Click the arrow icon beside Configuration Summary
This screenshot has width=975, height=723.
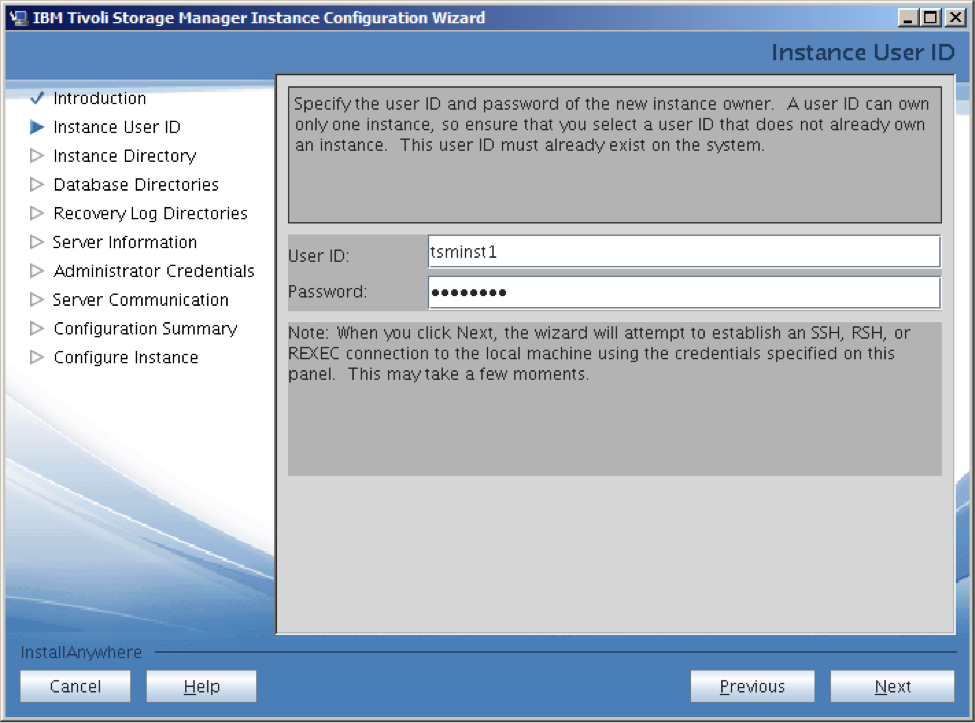coord(37,328)
